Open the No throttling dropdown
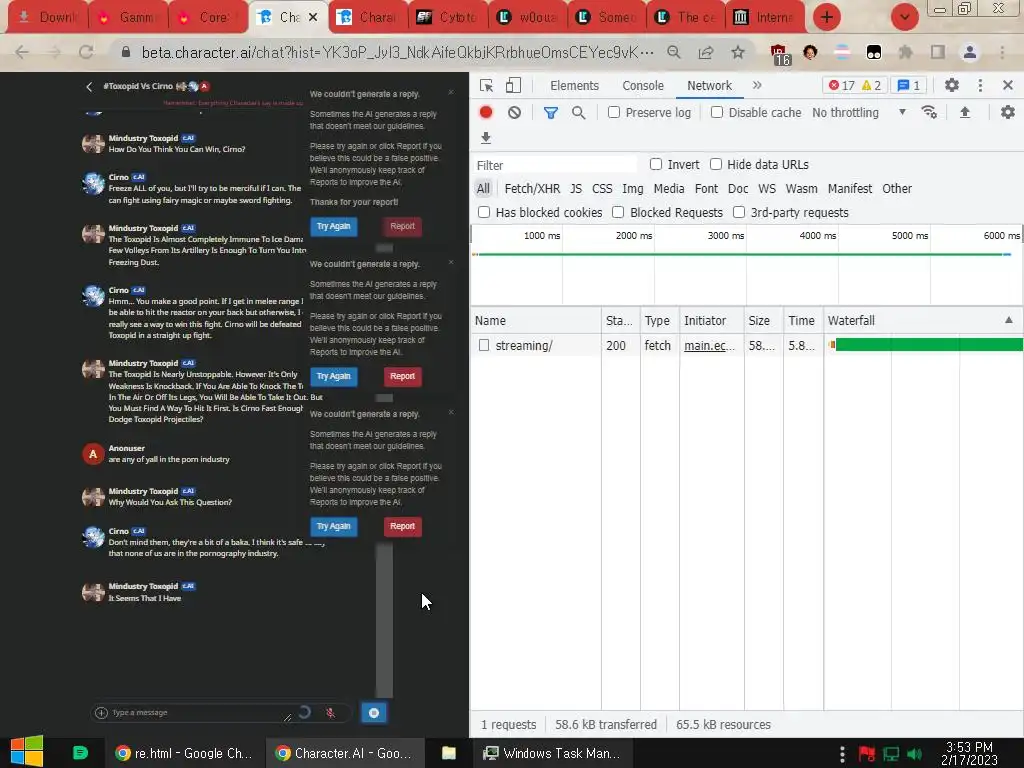The image size is (1024, 768). pos(859,112)
